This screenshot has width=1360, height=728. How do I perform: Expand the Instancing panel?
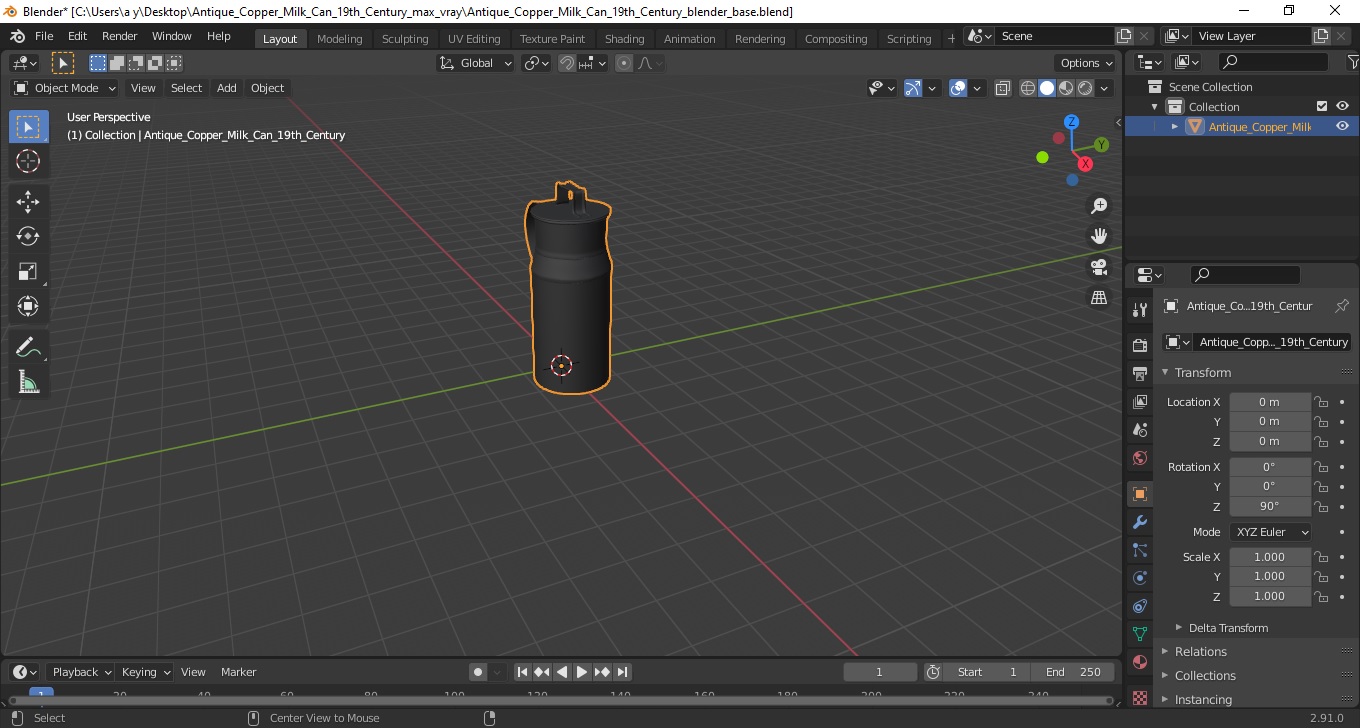tap(1203, 699)
